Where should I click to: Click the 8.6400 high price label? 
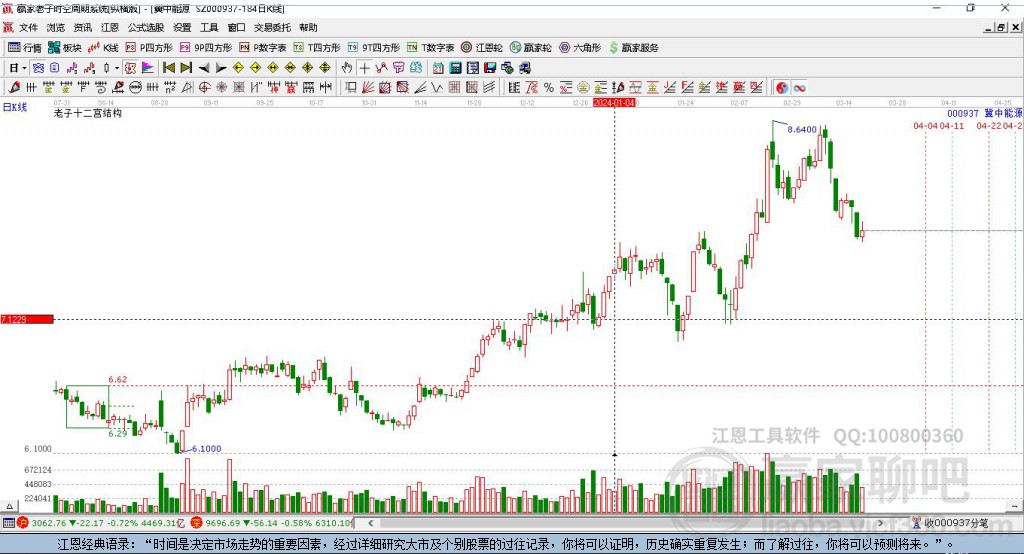click(x=802, y=129)
